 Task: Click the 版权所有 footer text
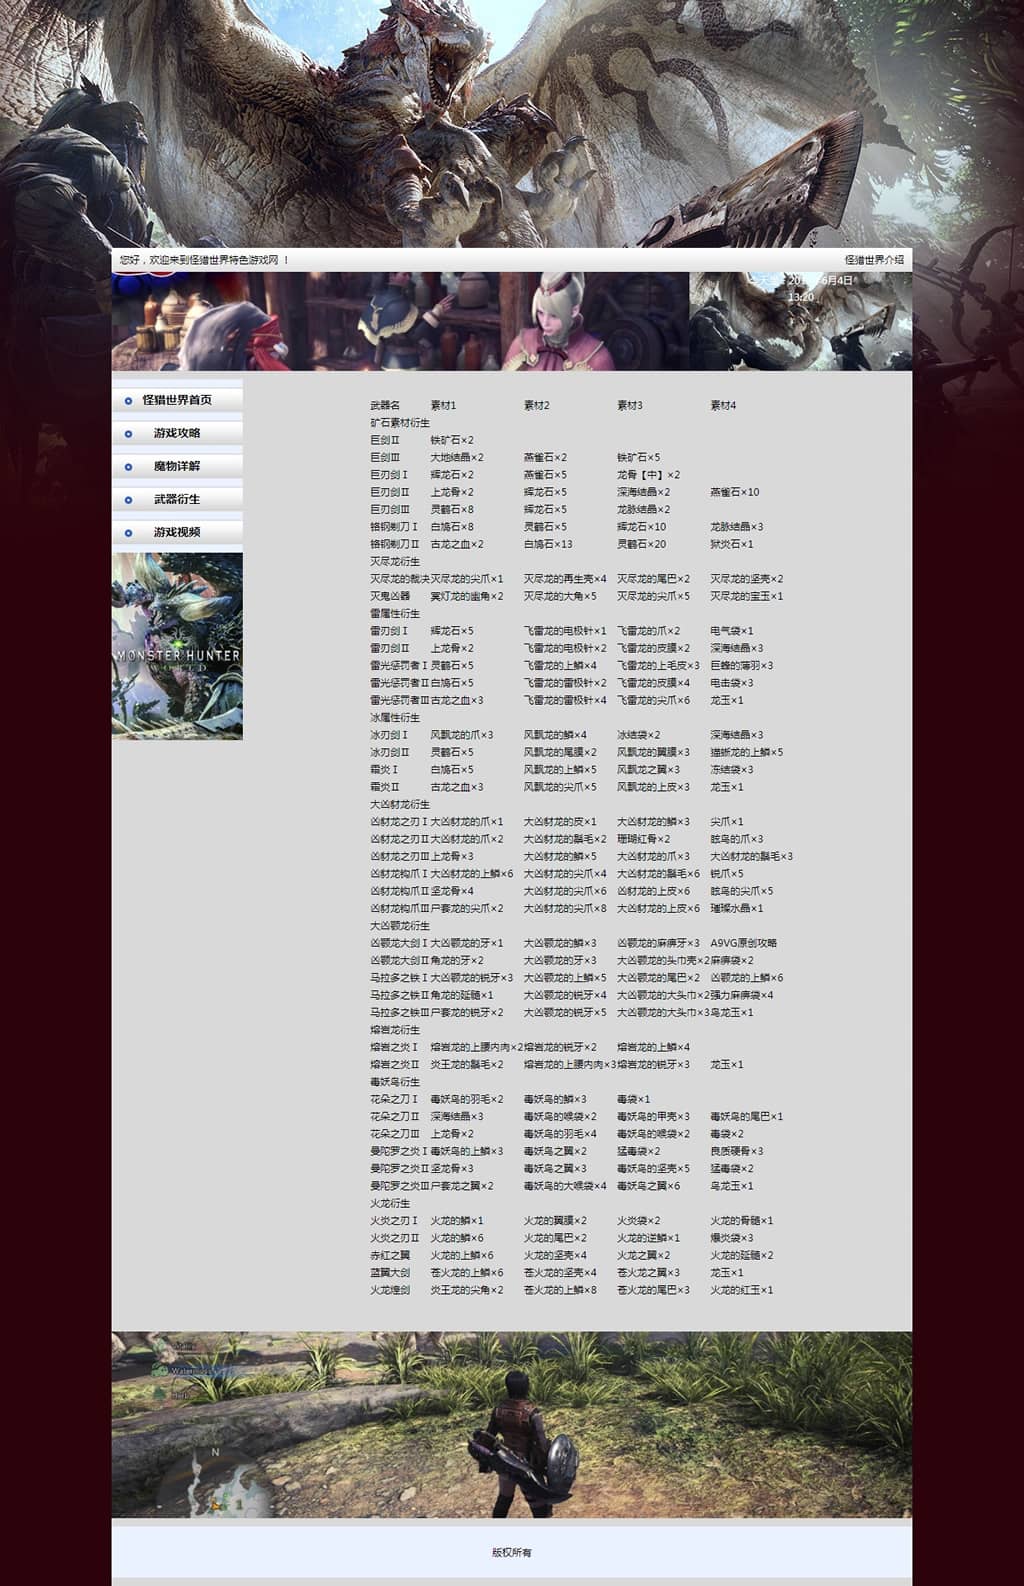(512, 1553)
